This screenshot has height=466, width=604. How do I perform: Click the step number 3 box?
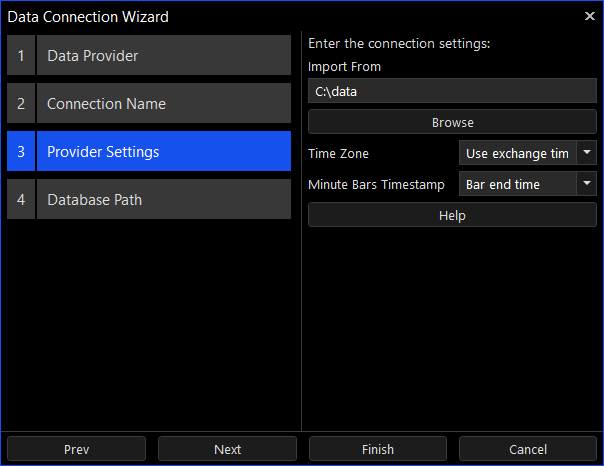[x=21, y=152]
